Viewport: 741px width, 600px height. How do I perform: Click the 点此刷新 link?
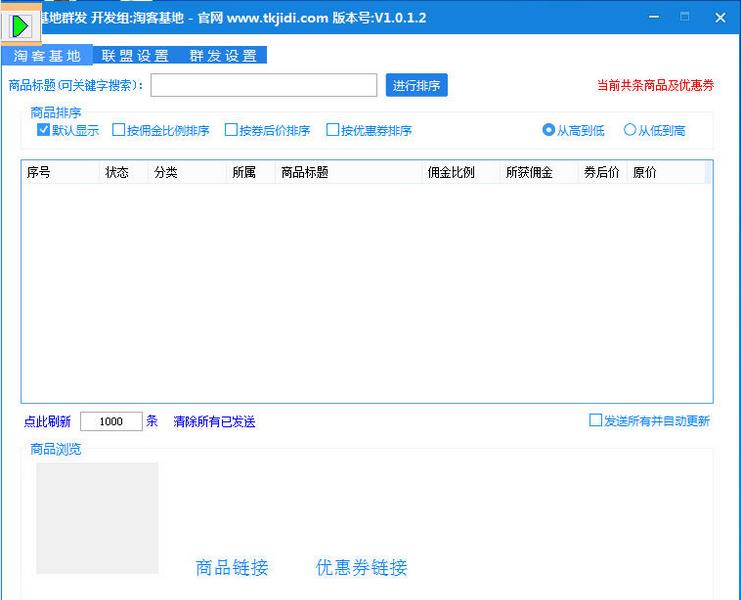[x=47, y=422]
